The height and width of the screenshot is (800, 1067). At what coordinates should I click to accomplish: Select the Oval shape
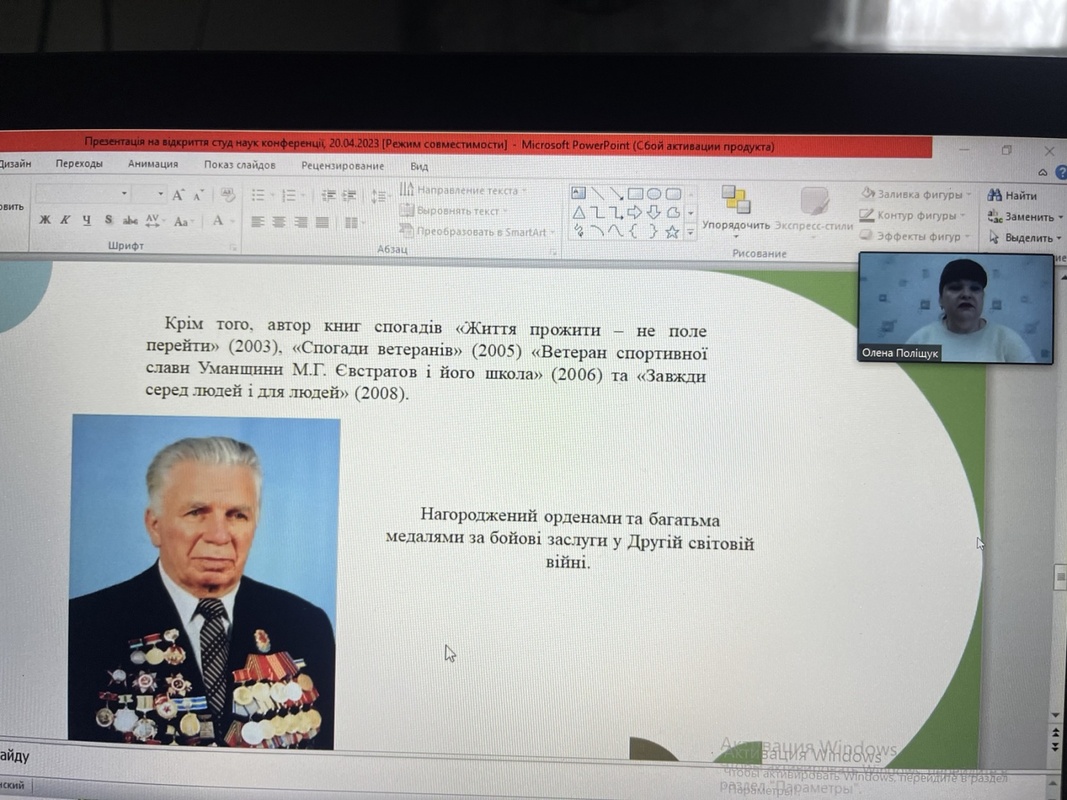point(654,194)
